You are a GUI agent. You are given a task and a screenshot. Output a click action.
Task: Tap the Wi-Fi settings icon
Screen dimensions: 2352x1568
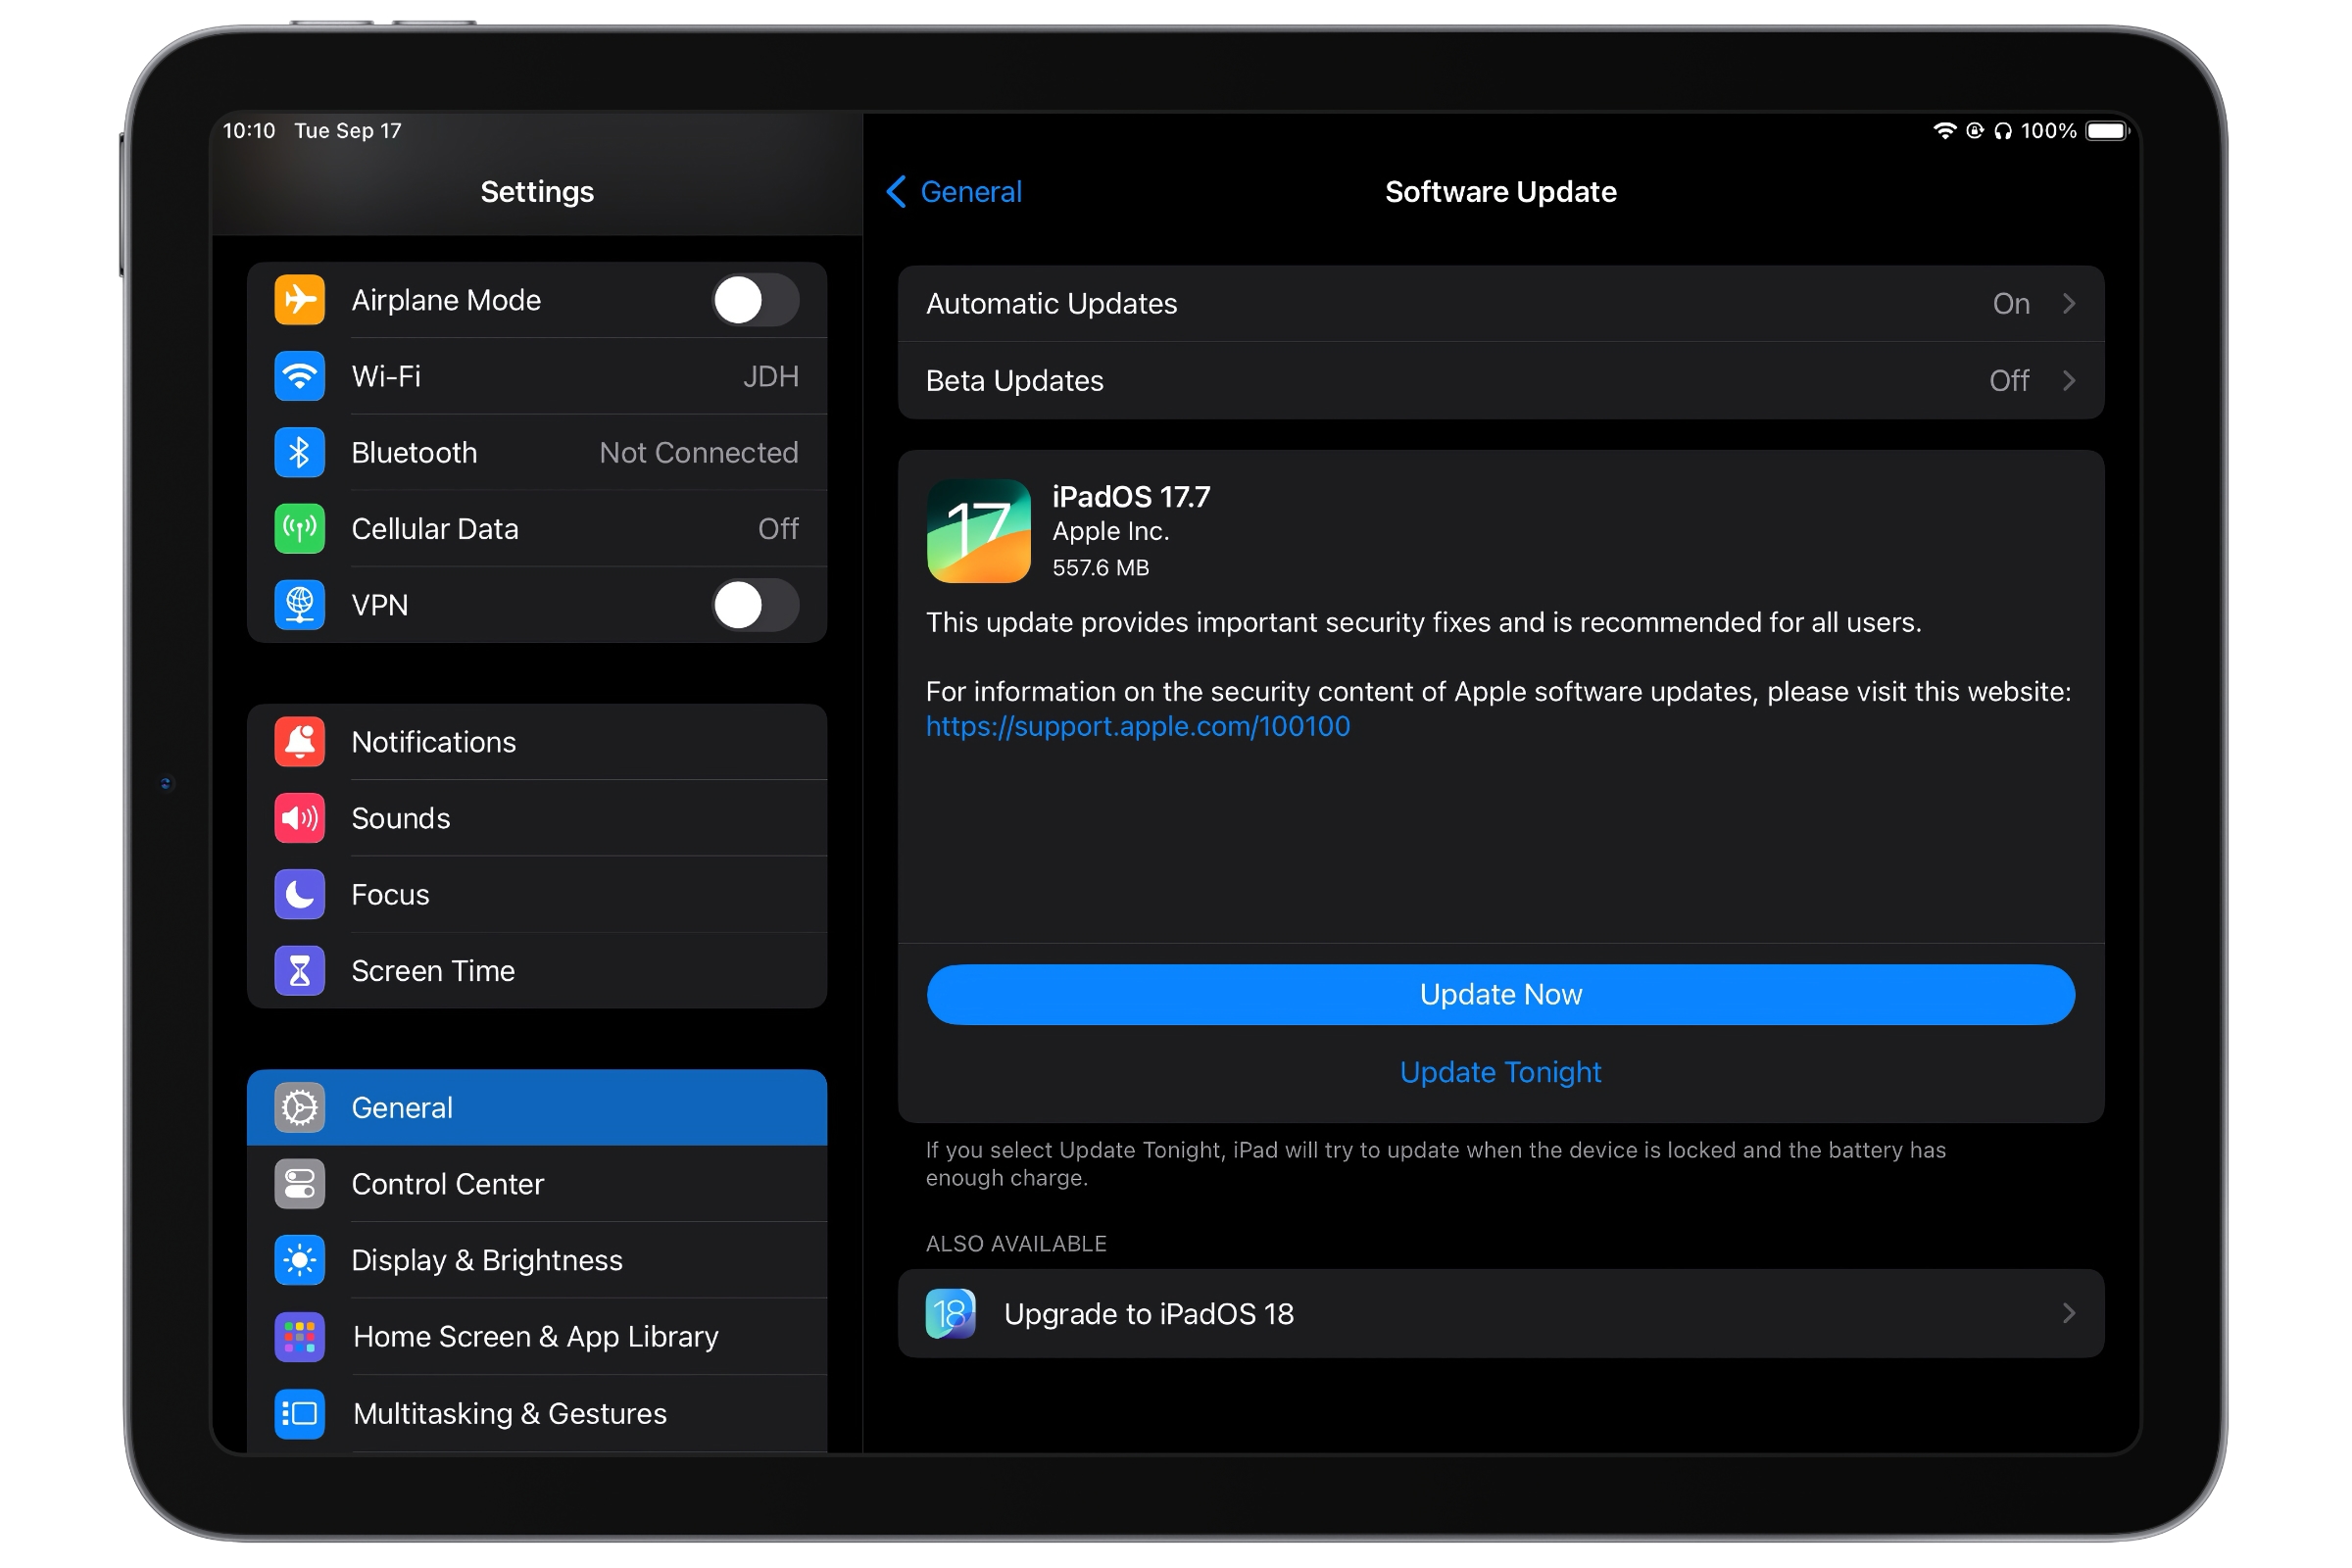[x=300, y=376]
